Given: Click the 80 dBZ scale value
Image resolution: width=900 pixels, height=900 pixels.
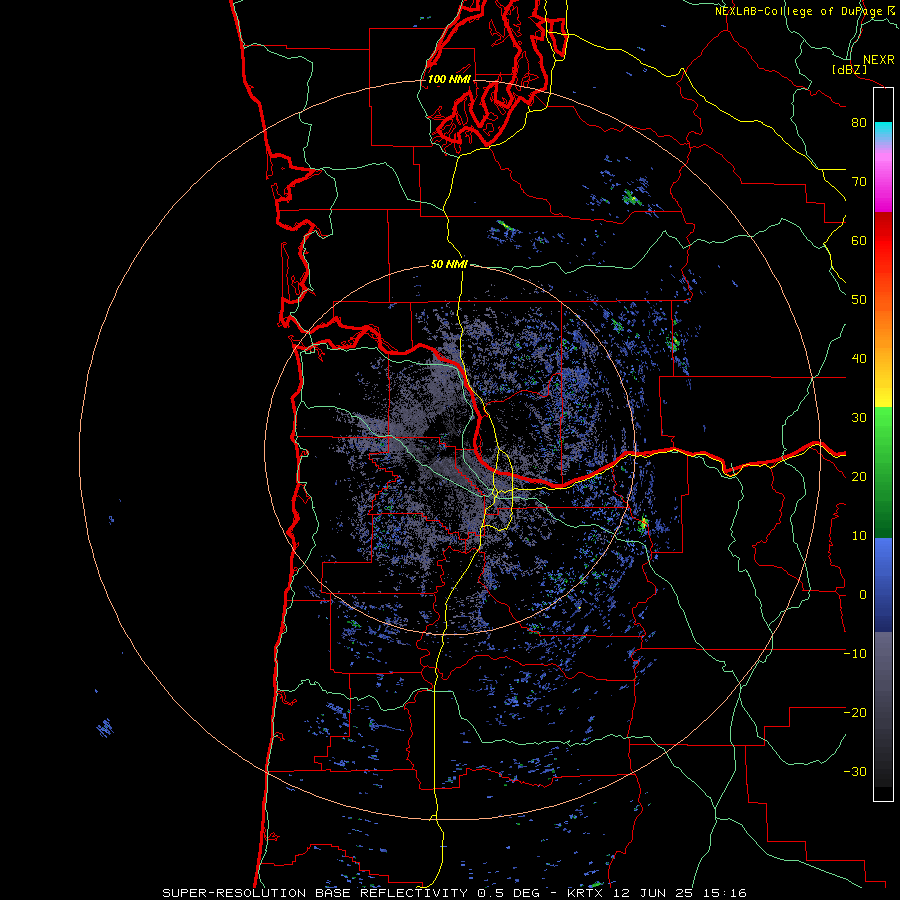Looking at the screenshot, I should (859, 122).
